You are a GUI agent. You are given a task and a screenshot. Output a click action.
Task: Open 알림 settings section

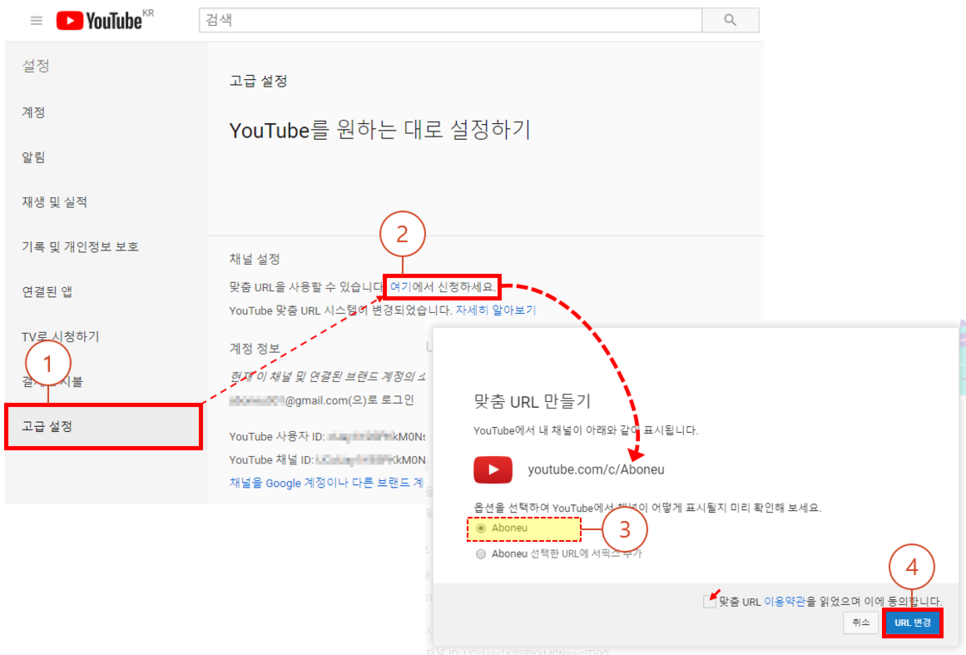33,157
